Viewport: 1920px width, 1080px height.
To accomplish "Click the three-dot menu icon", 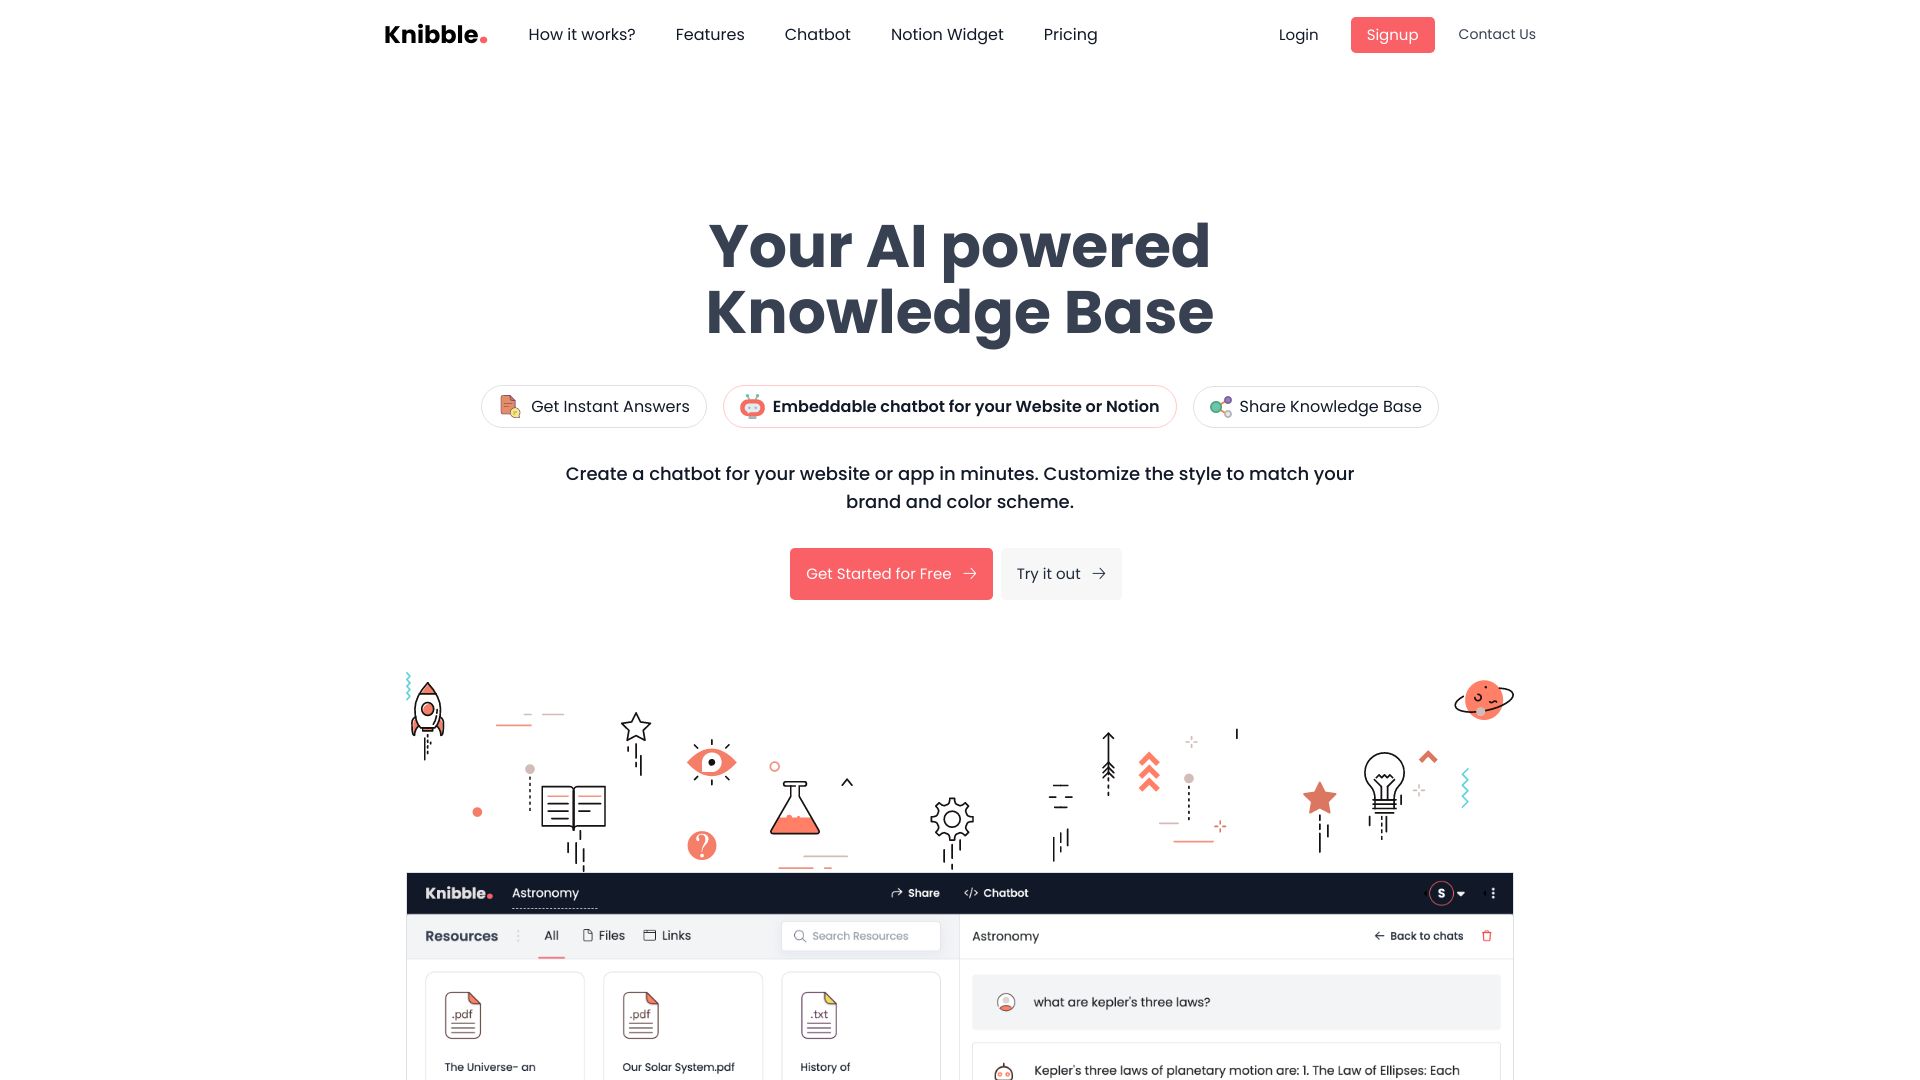I will coord(1493,894).
